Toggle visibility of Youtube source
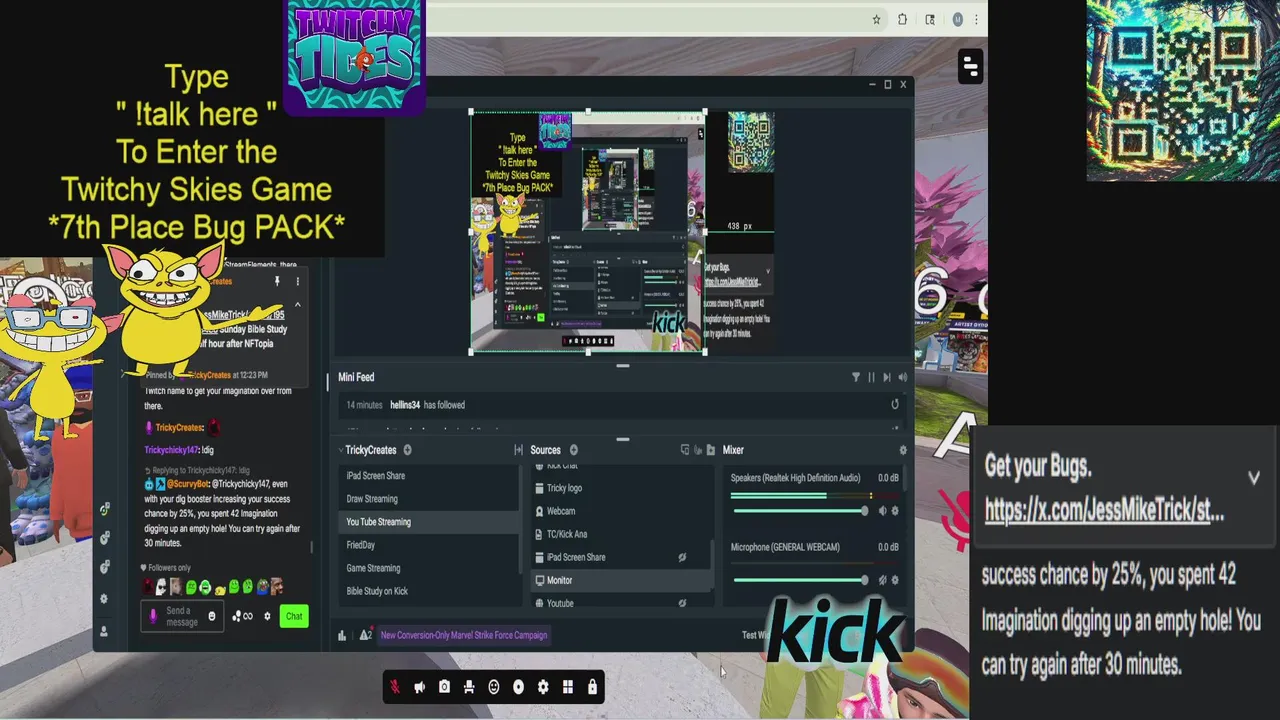Viewport: 1280px width, 720px height. coord(682,603)
